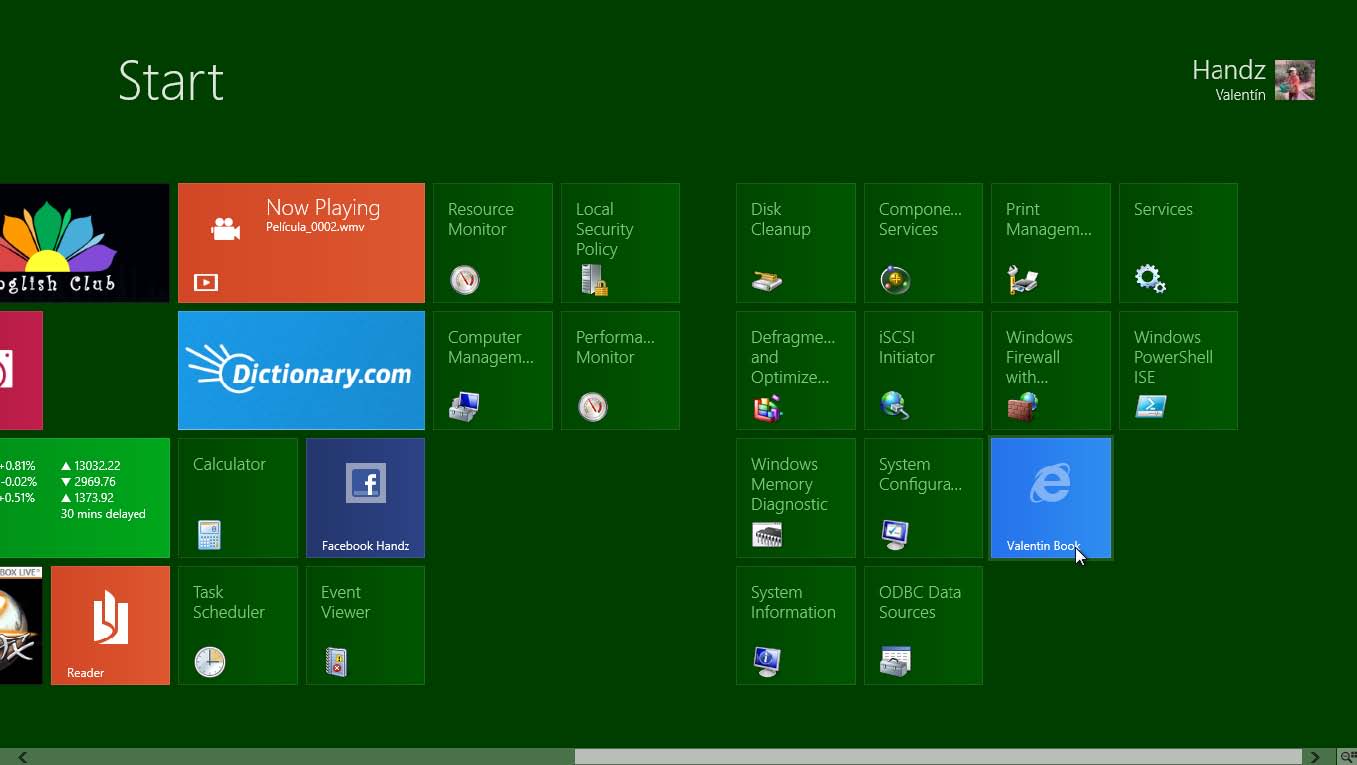The height and width of the screenshot is (765, 1357).
Task: Open the Task Scheduler clock tile
Action: pos(237,626)
